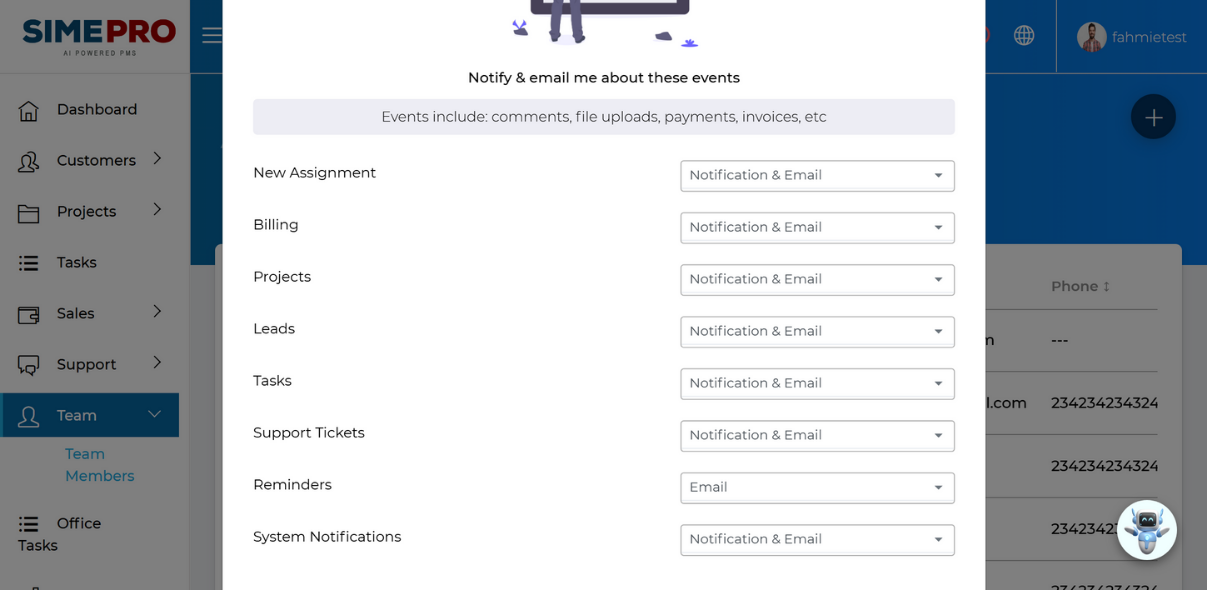The height and width of the screenshot is (590, 1207).
Task: Click the globe language icon
Action: click(1024, 35)
